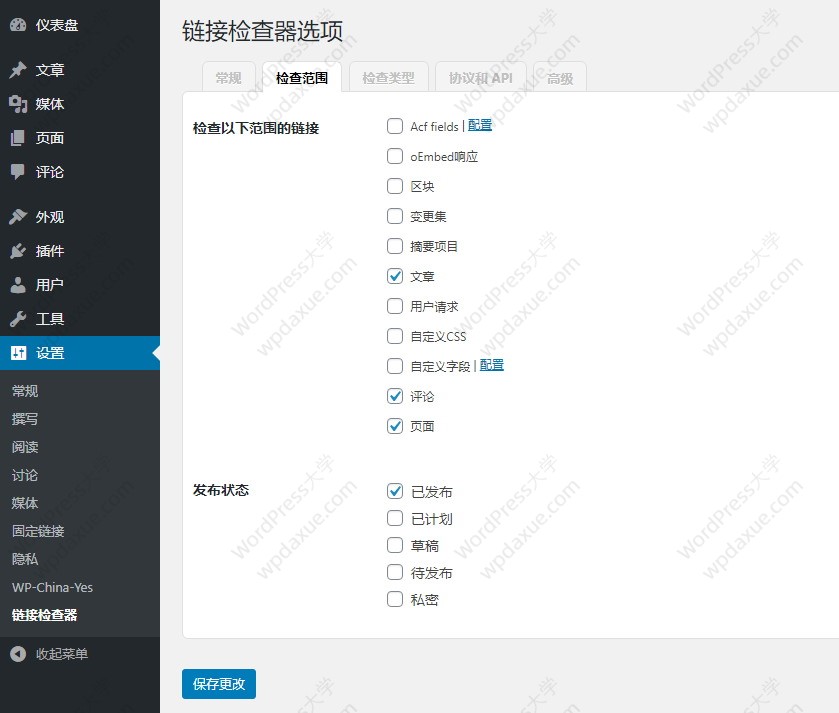The image size is (839, 713).
Task: Click the Dashboard gauge icon in sidebar
Action: point(18,25)
